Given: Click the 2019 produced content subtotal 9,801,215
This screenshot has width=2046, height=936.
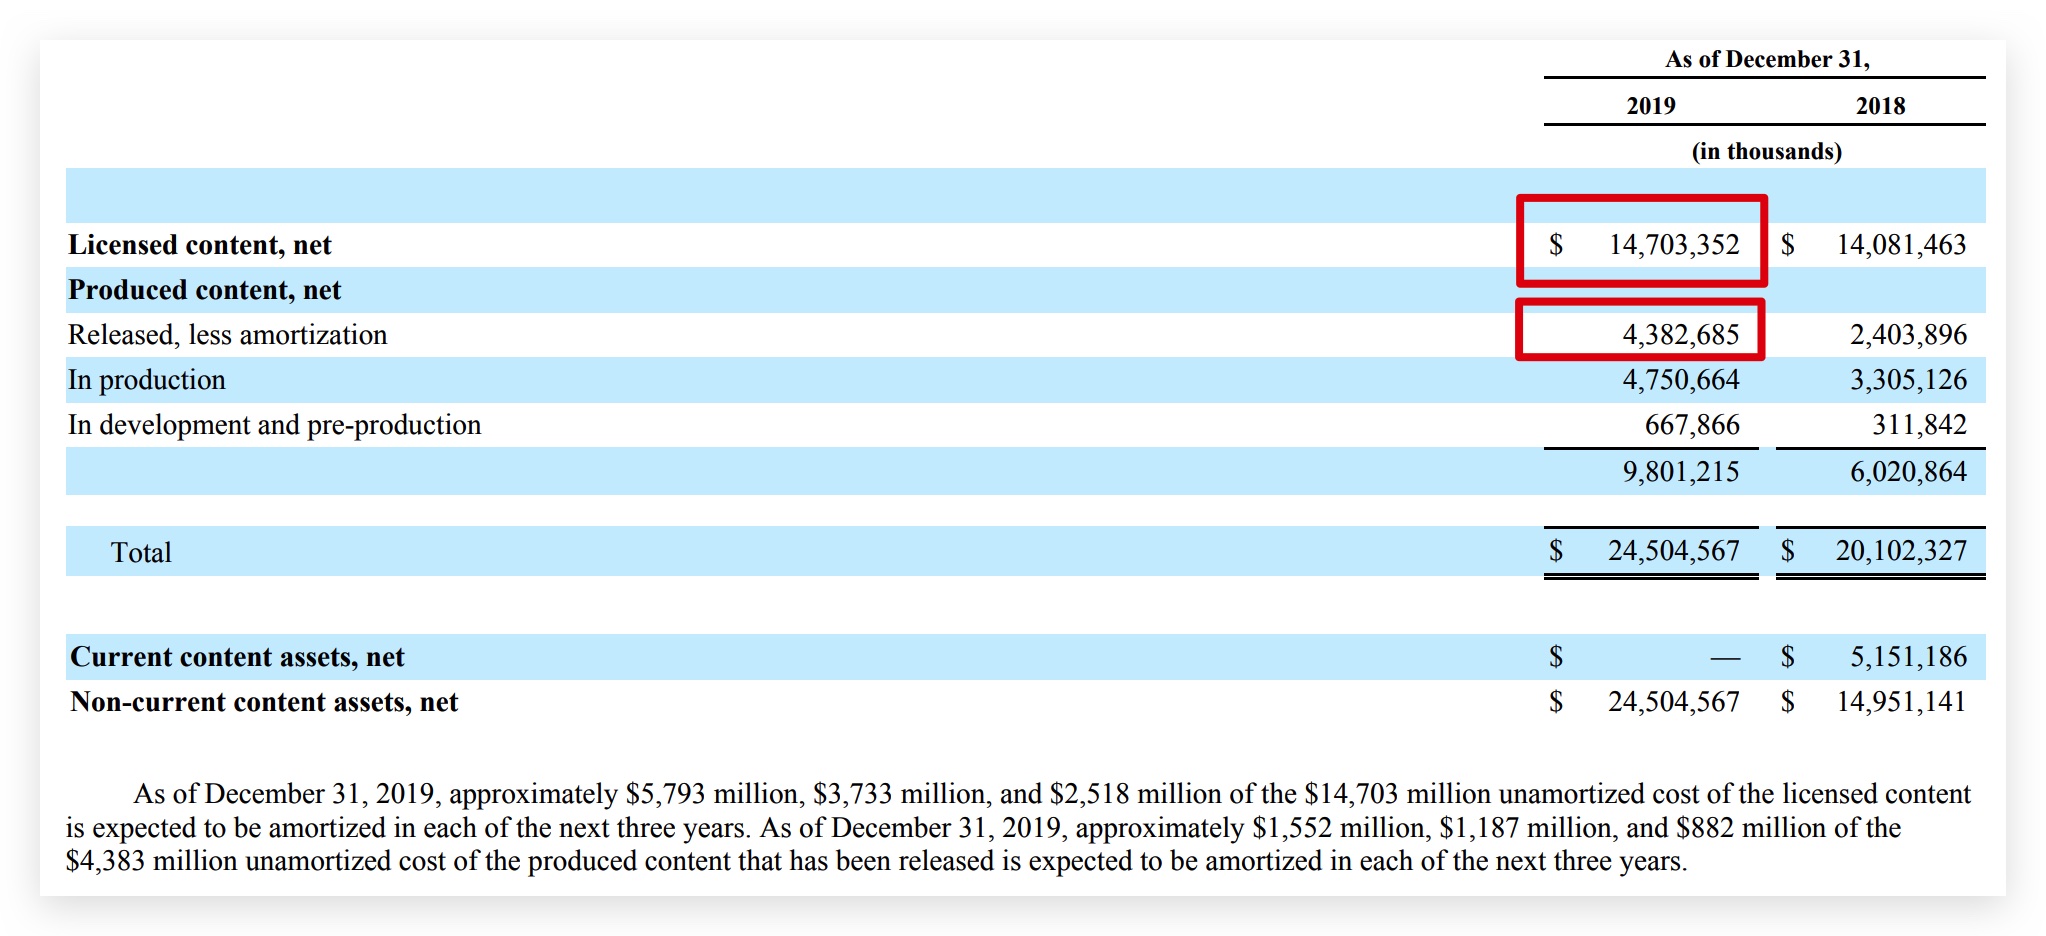Looking at the screenshot, I should click(x=1680, y=472).
